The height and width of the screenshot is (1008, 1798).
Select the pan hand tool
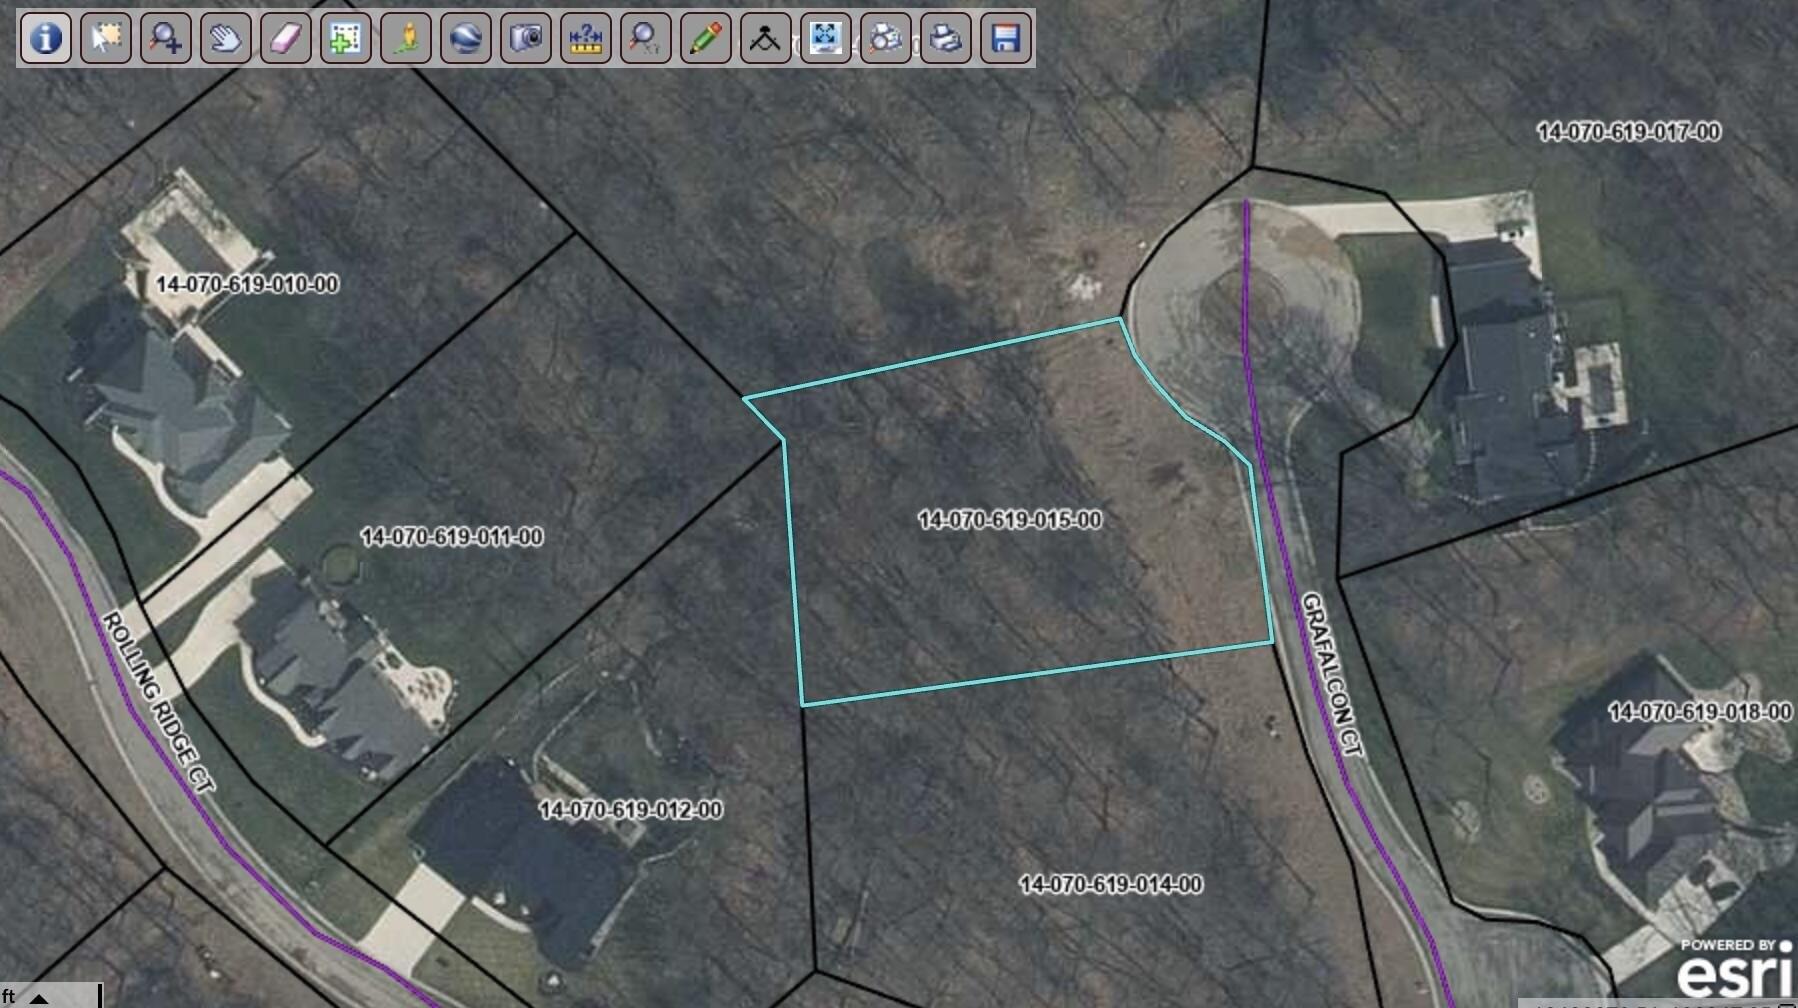pyautogui.click(x=226, y=38)
